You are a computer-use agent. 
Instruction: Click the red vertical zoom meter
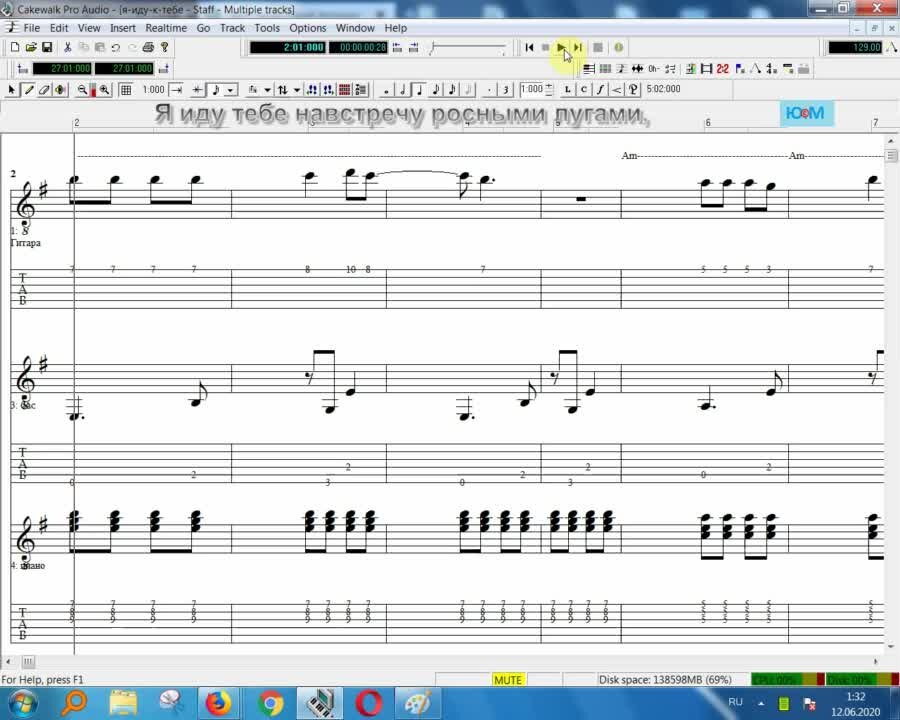coord(93,90)
